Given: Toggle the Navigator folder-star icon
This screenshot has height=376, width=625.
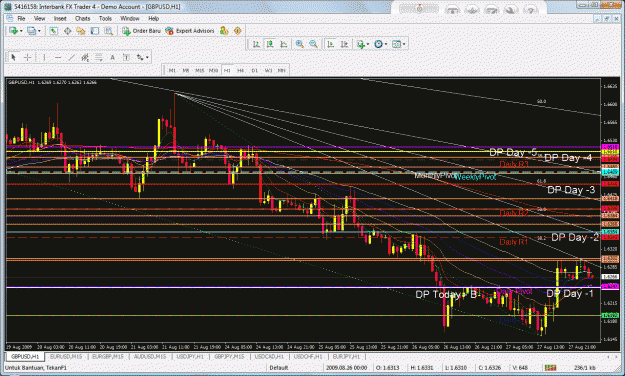Looking at the screenshot, I should tap(81, 31).
